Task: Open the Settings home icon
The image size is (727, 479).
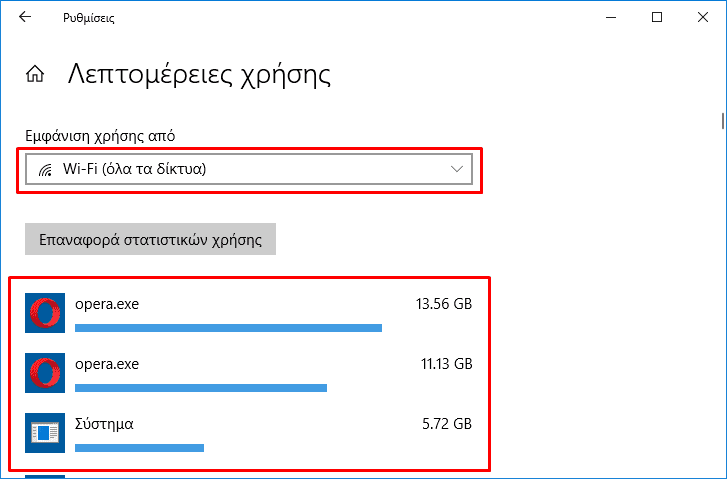Action: click(35, 74)
